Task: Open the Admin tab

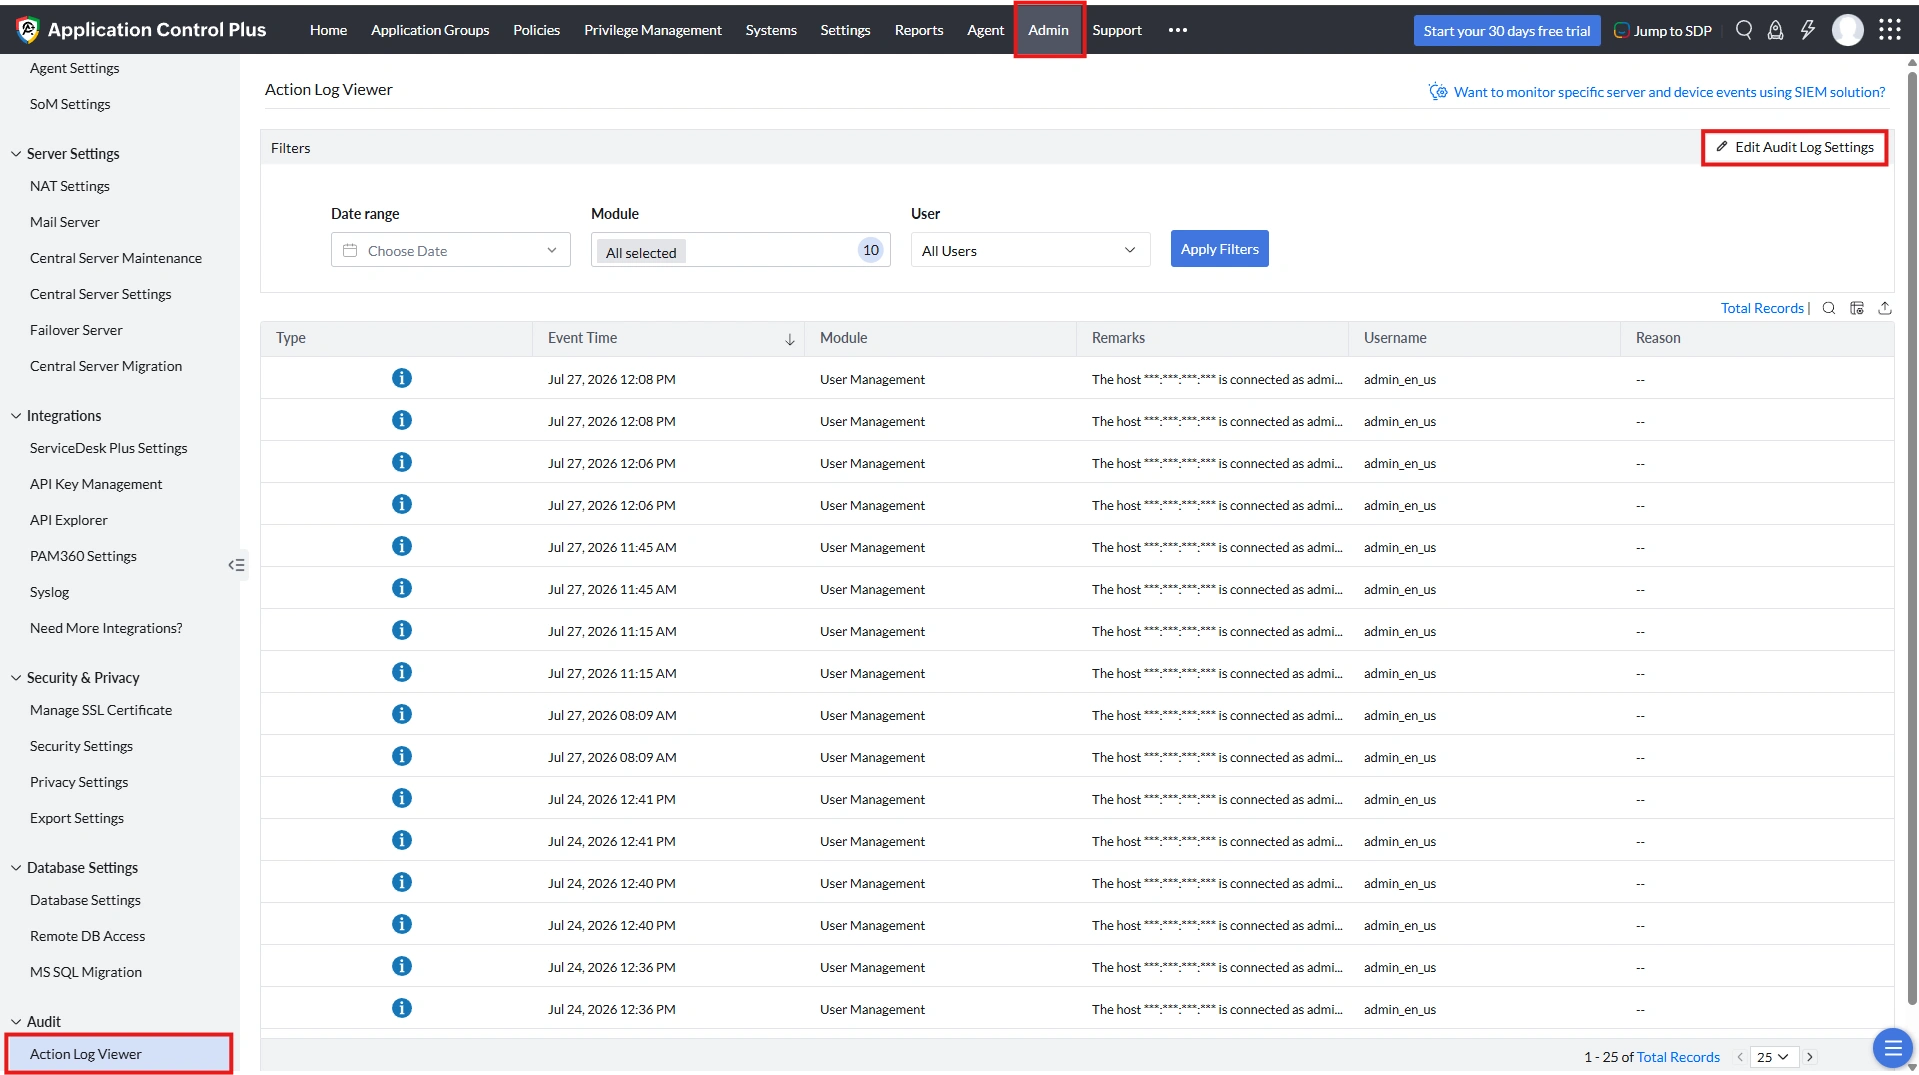Action: click(x=1048, y=30)
